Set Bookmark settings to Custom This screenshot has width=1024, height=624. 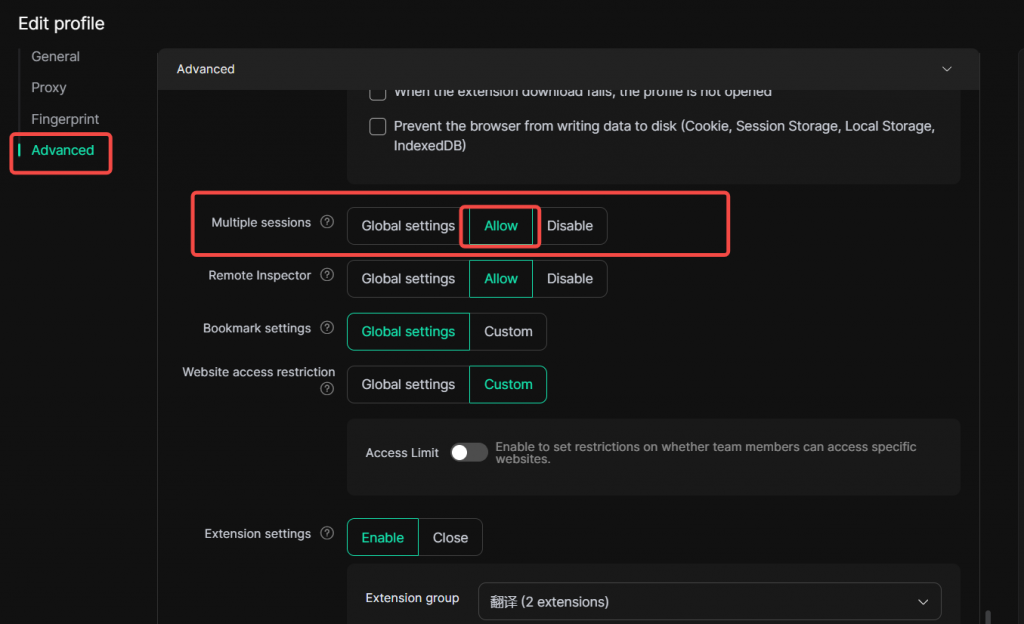pyautogui.click(x=508, y=332)
